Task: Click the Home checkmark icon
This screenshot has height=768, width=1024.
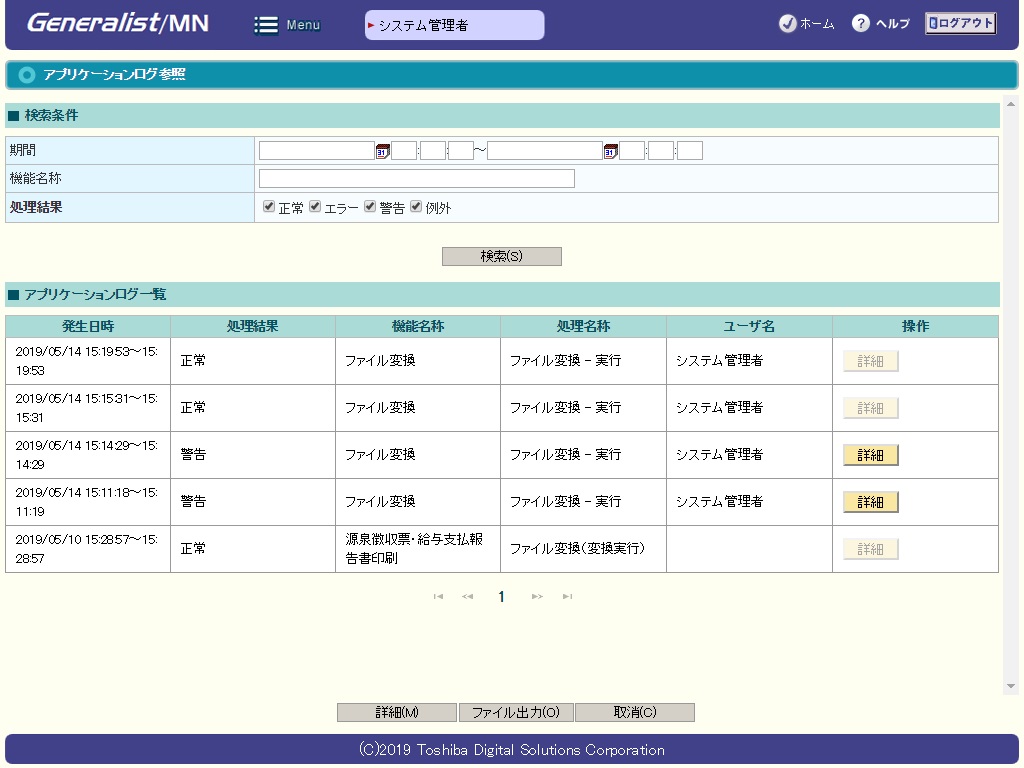Action: point(787,24)
